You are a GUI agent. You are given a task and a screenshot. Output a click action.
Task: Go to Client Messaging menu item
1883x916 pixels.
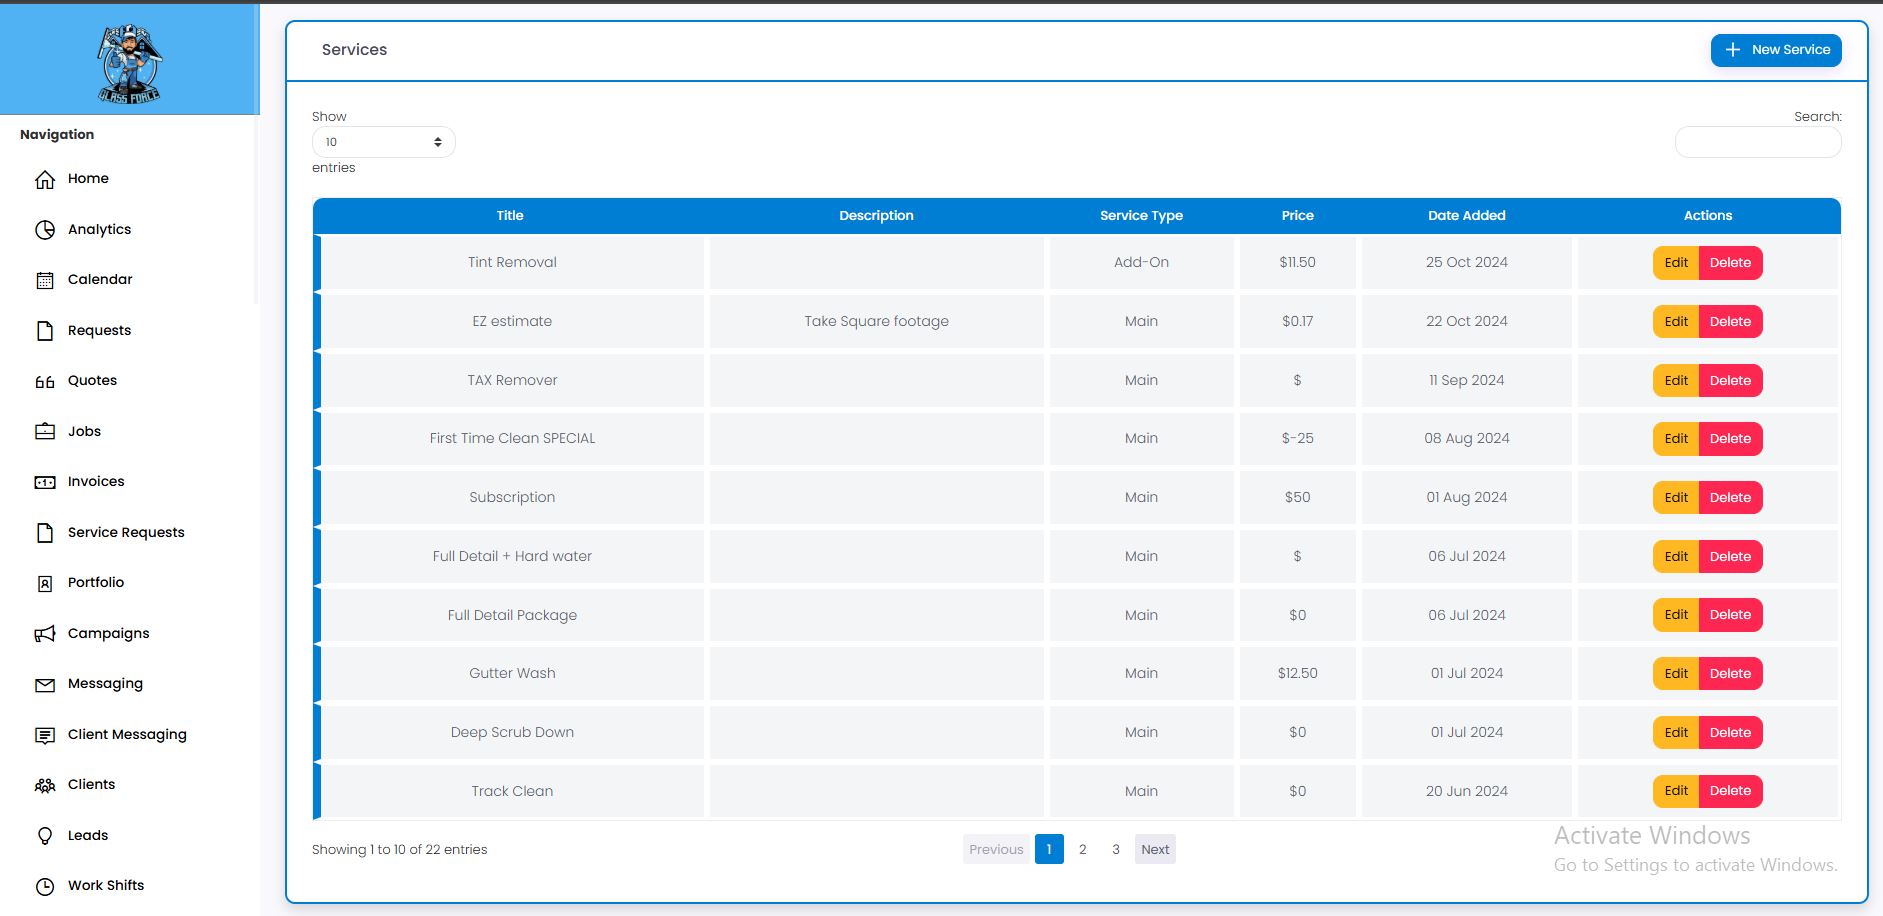click(x=127, y=735)
